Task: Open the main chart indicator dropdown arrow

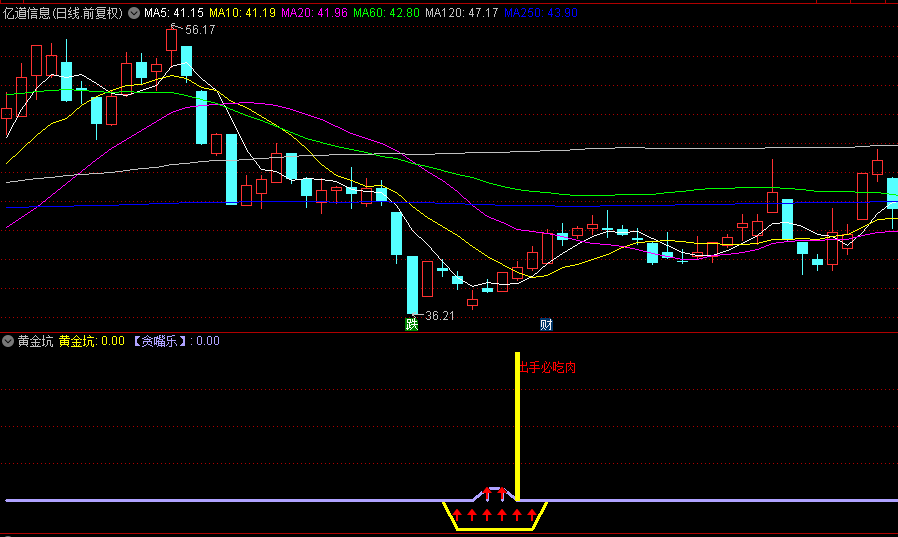Action: point(133,13)
